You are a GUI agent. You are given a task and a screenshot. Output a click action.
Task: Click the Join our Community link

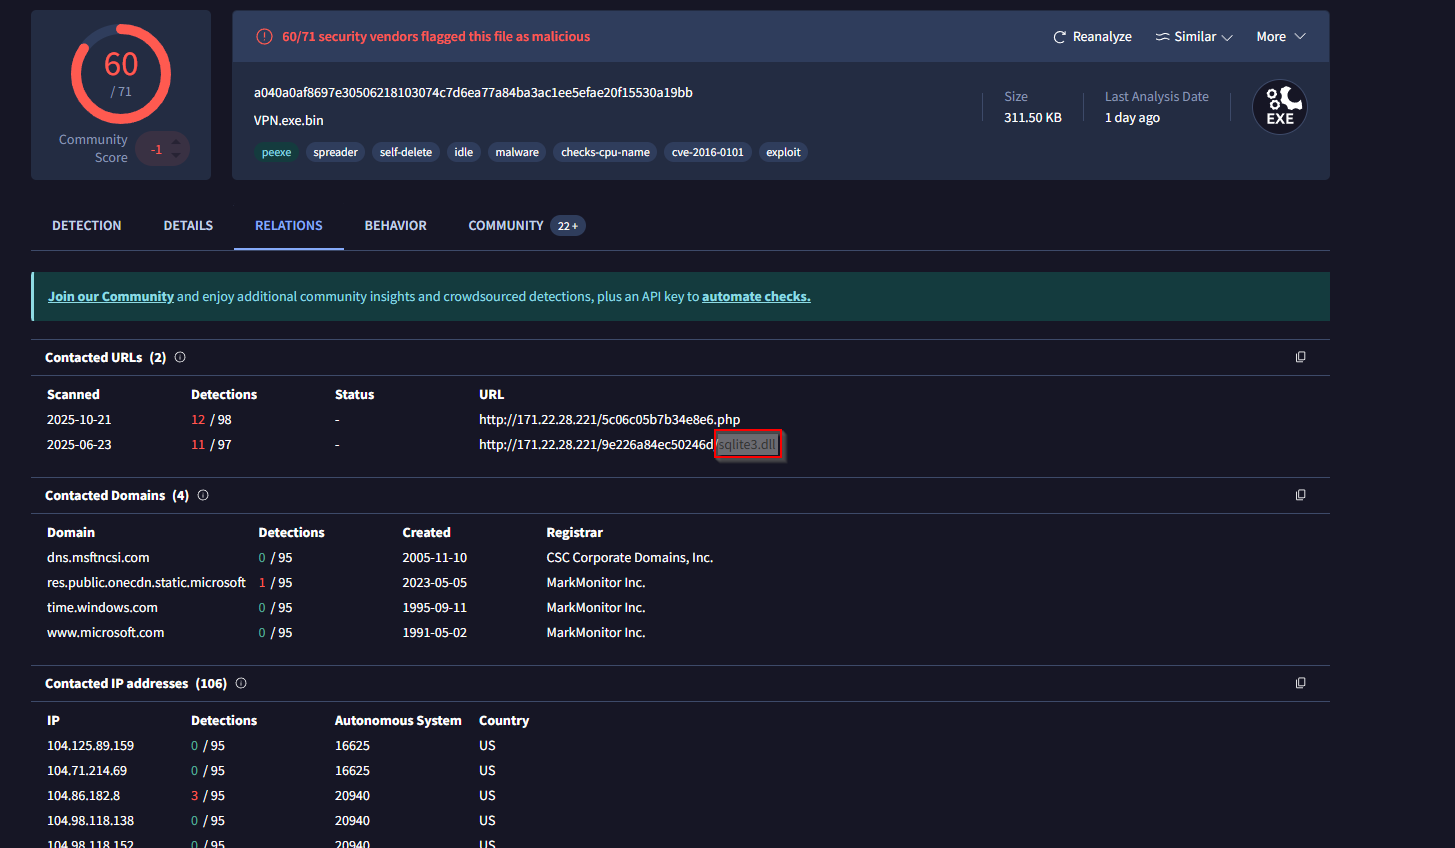(111, 297)
